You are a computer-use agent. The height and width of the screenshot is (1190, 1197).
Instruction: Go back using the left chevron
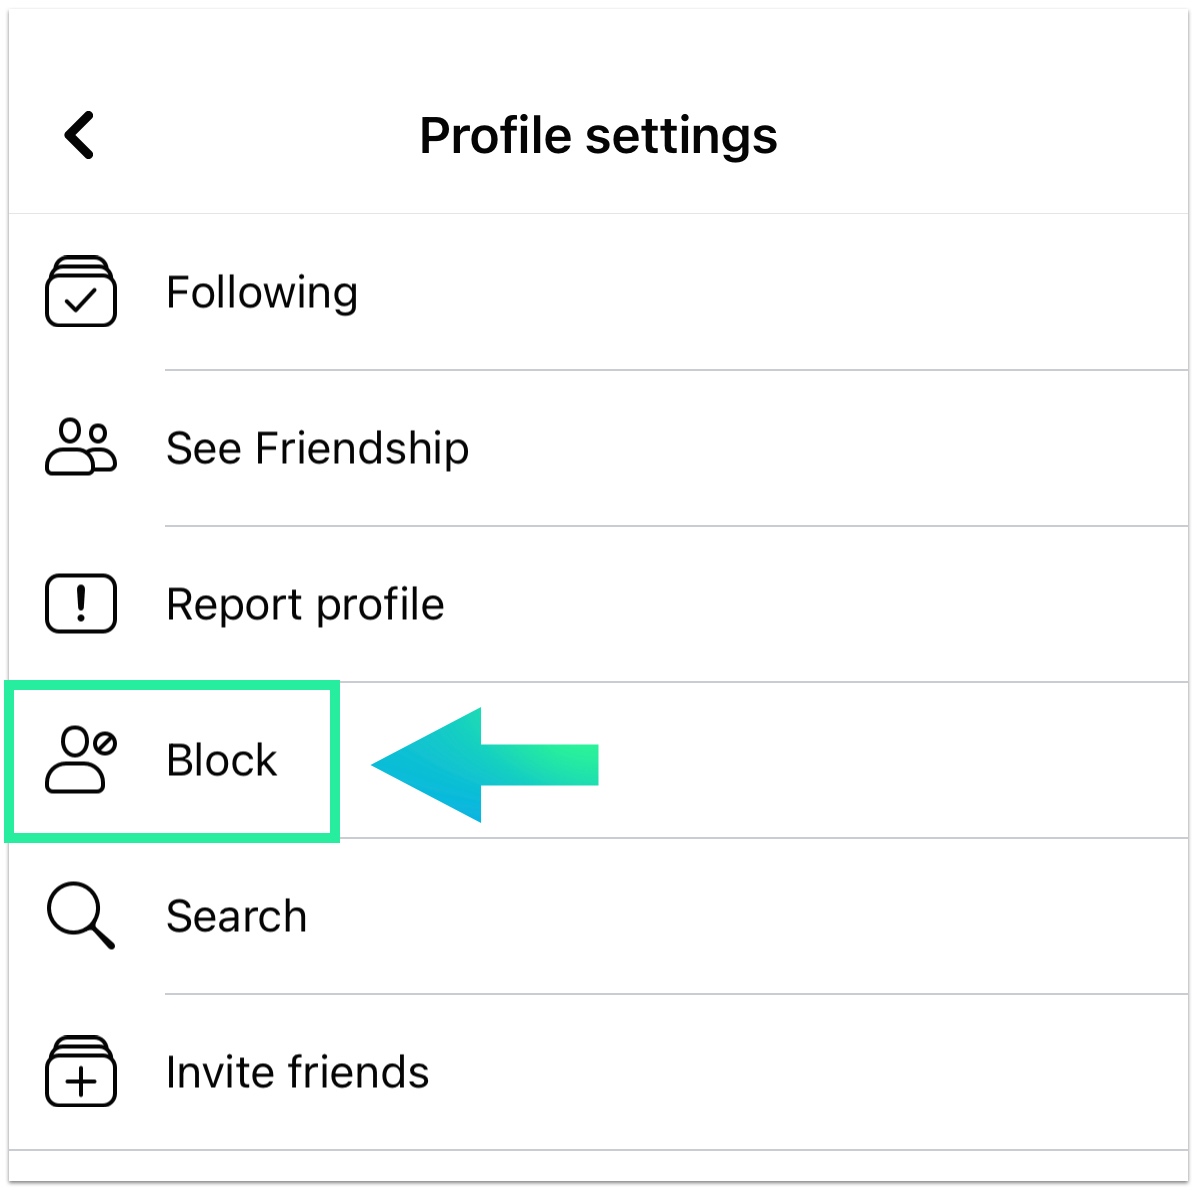click(x=79, y=135)
